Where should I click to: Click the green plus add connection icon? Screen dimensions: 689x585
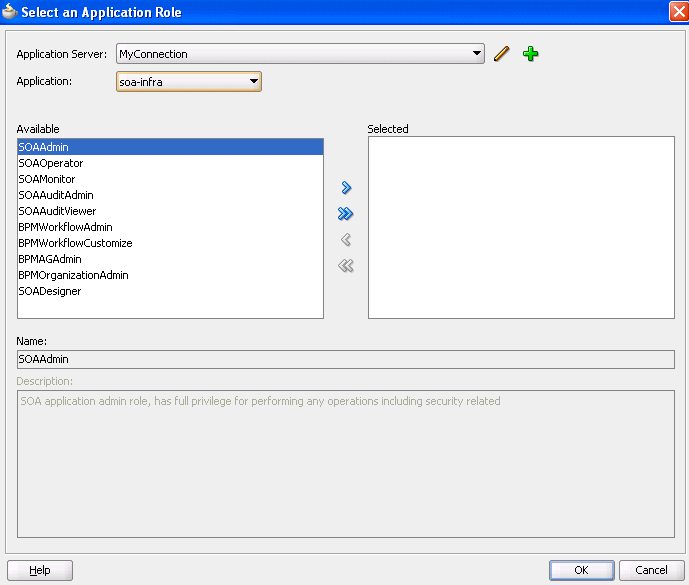coord(530,54)
